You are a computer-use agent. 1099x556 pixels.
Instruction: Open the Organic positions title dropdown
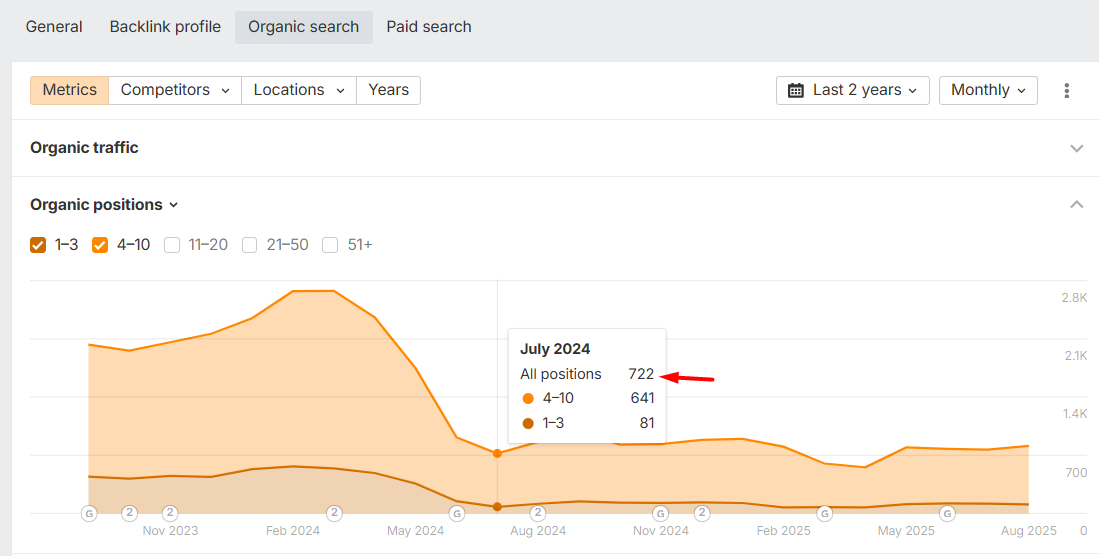point(104,205)
